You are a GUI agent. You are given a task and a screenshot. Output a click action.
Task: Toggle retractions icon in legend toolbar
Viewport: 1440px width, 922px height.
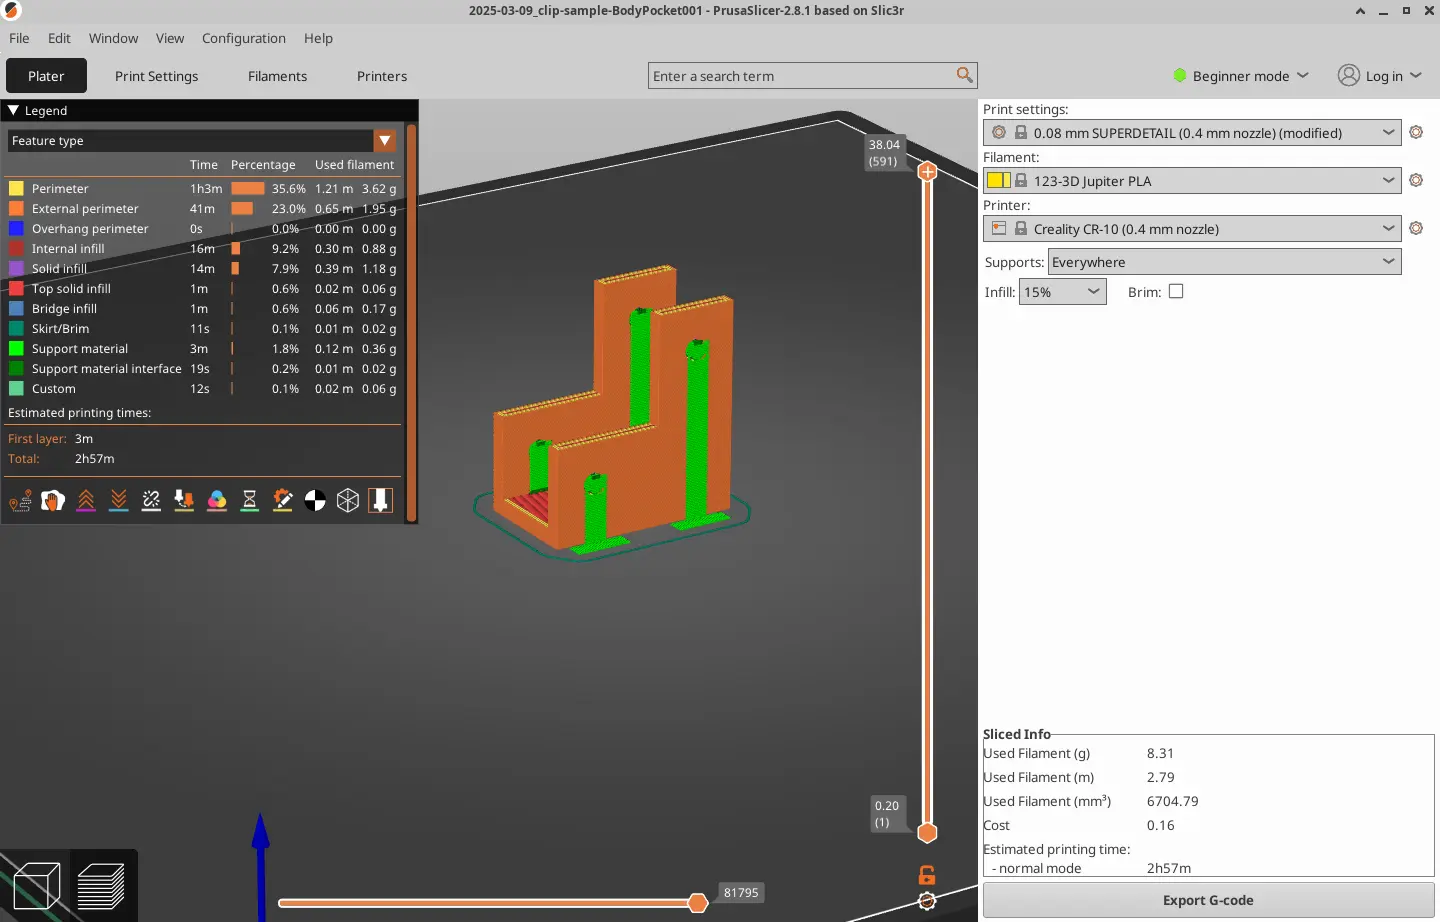coord(86,501)
